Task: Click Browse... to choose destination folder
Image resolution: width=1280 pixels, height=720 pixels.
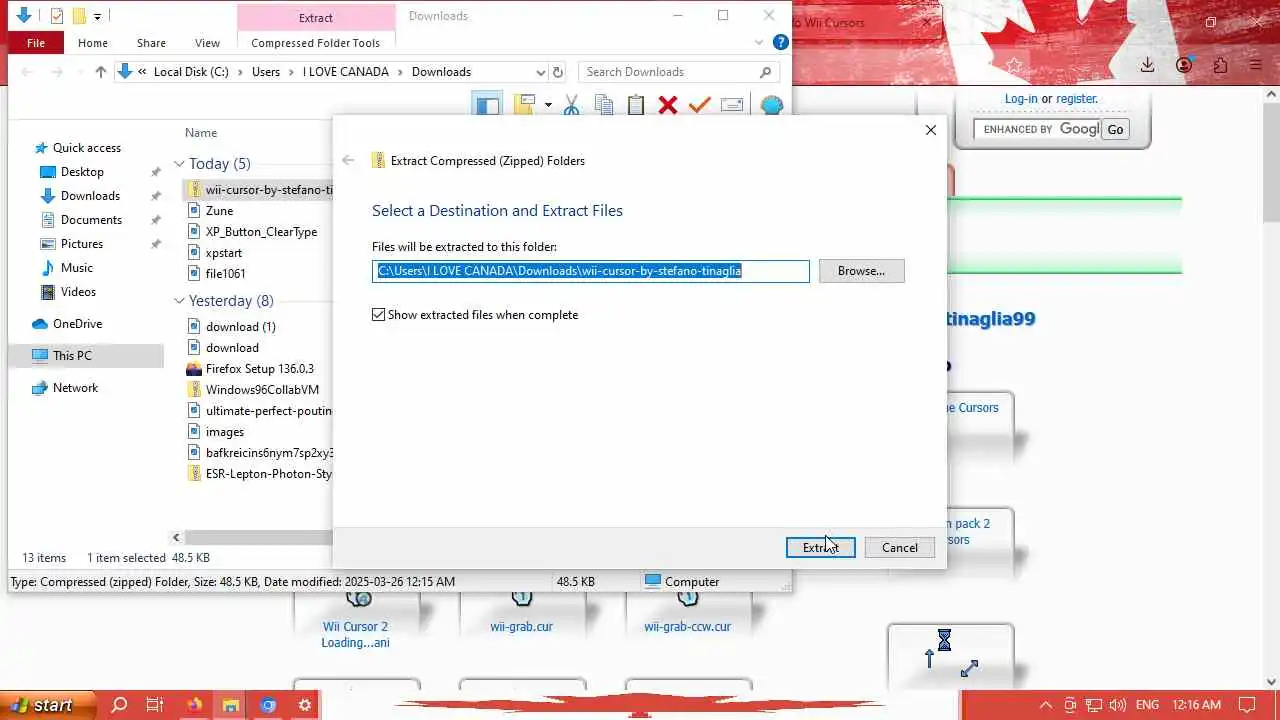Action: pos(861,271)
